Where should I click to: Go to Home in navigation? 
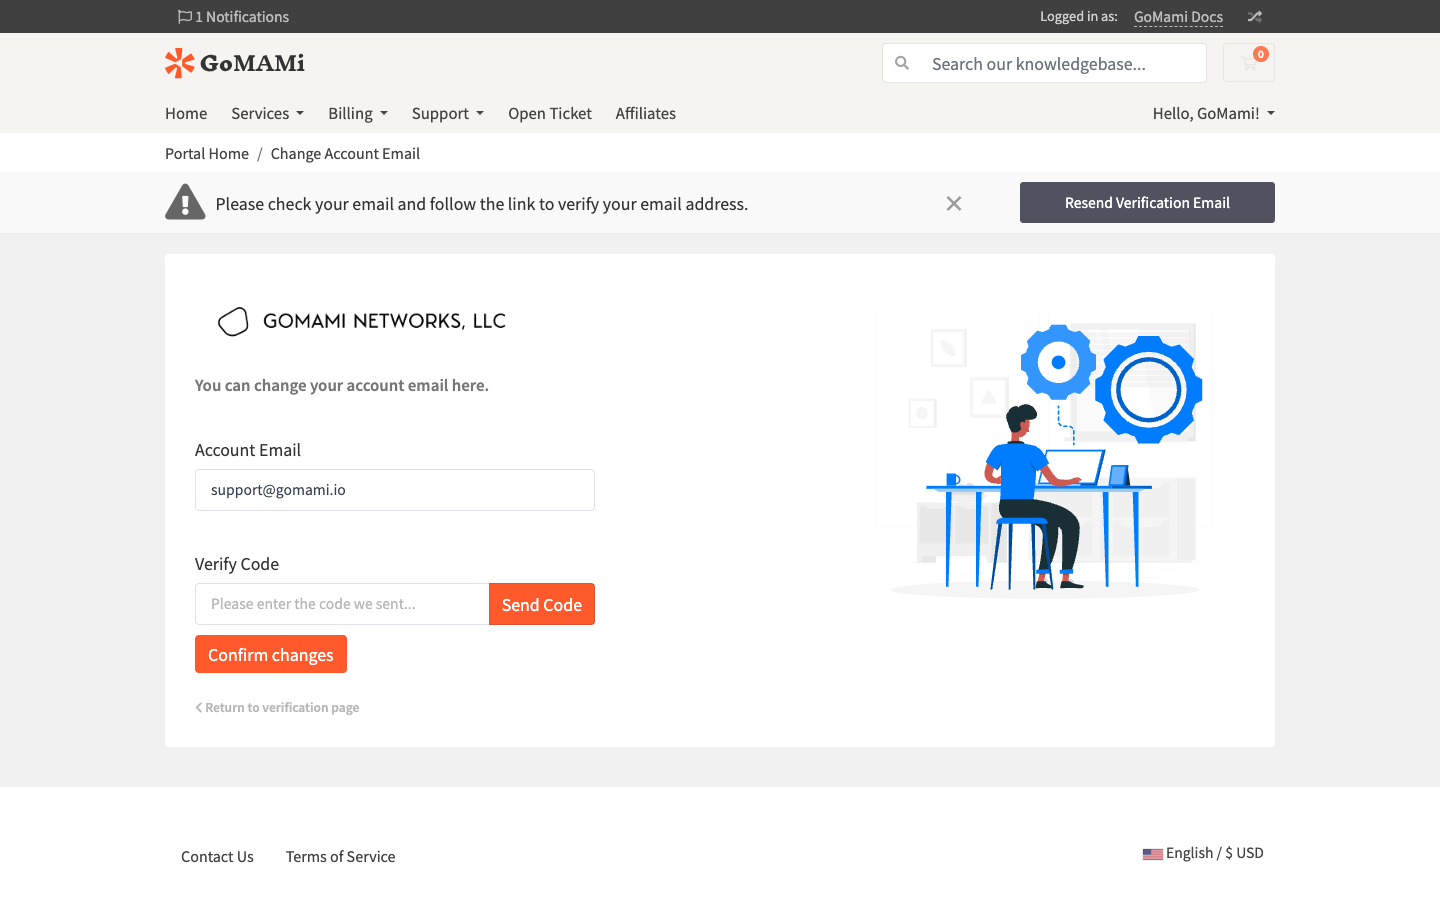pyautogui.click(x=186, y=114)
